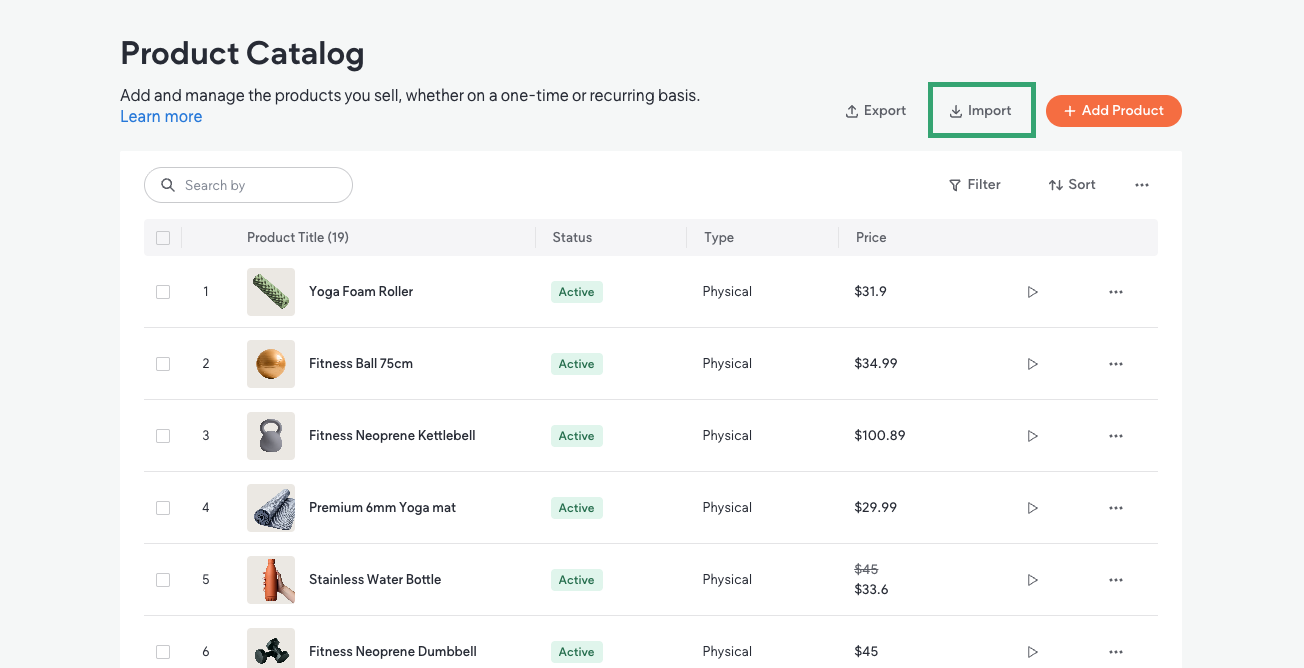This screenshot has width=1304, height=668.
Task: Click the Add Product button
Action: point(1113,110)
